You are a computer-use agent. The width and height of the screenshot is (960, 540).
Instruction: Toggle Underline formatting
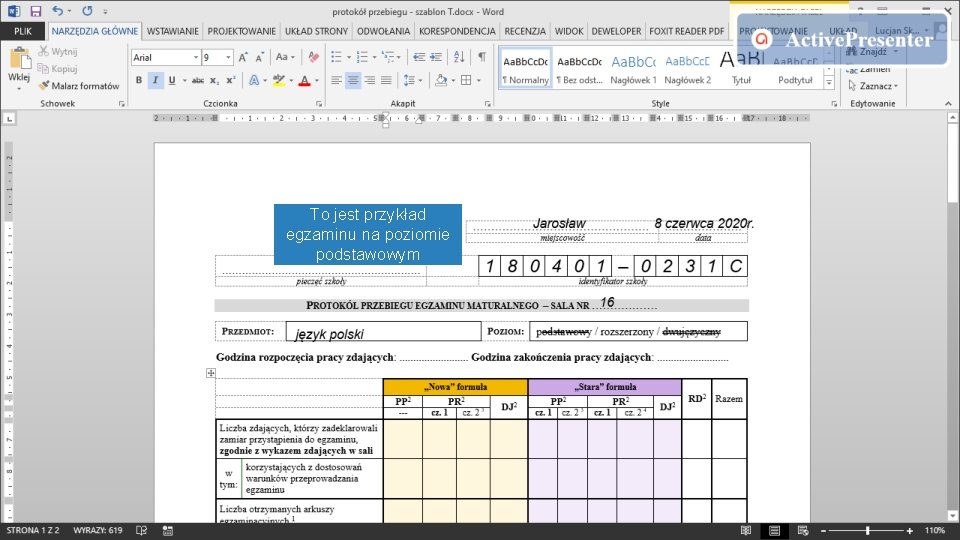point(172,80)
